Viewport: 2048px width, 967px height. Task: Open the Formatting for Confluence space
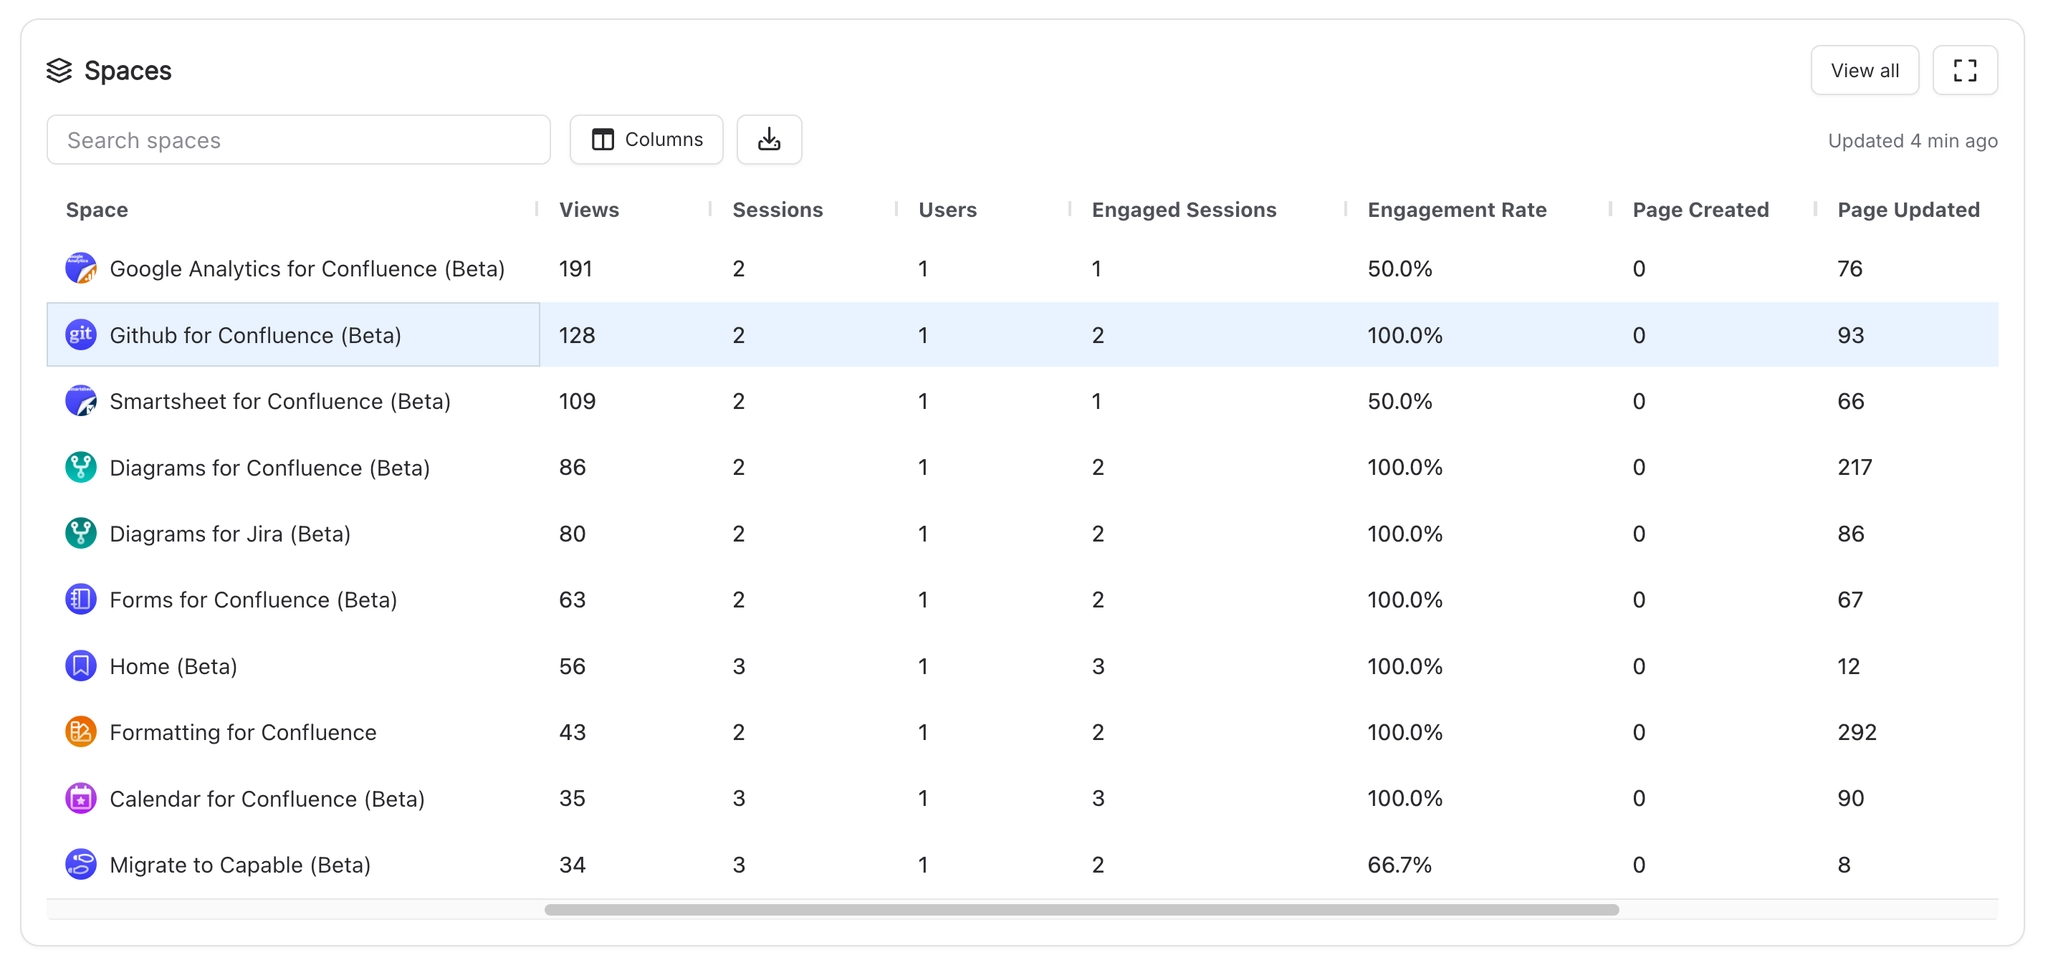(x=243, y=732)
